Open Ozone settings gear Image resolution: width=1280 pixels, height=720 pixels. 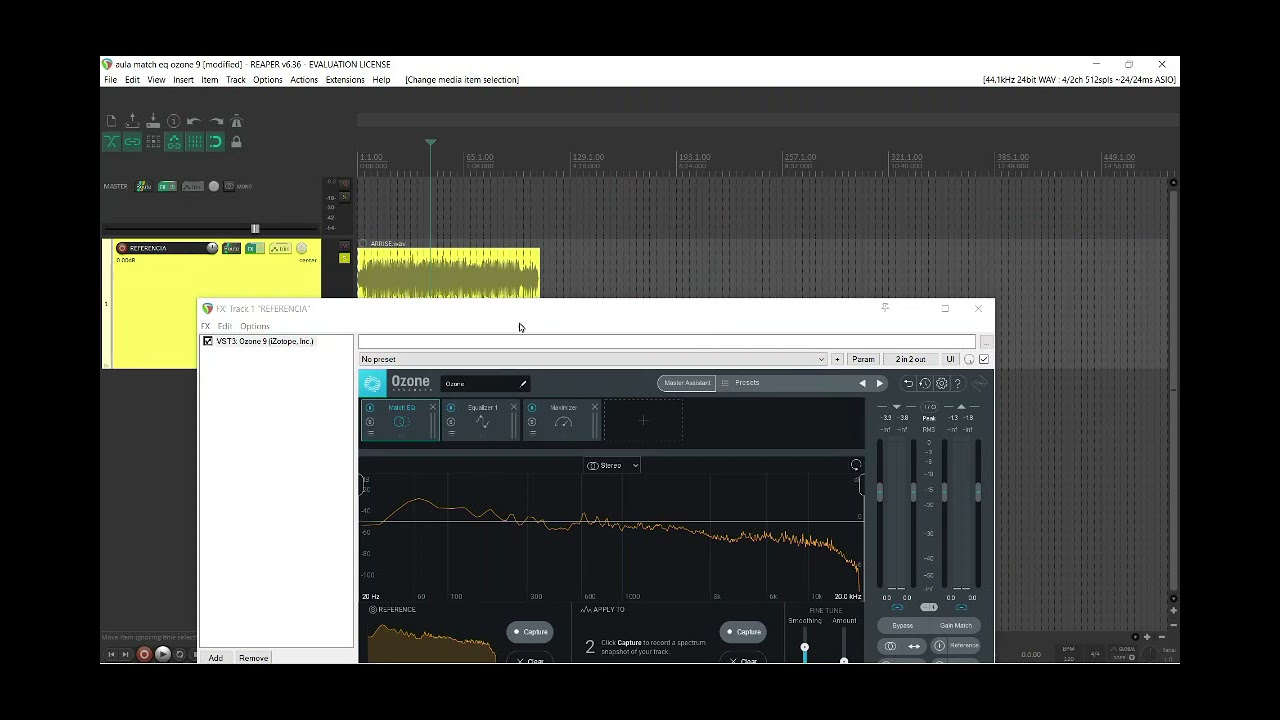[x=941, y=384]
